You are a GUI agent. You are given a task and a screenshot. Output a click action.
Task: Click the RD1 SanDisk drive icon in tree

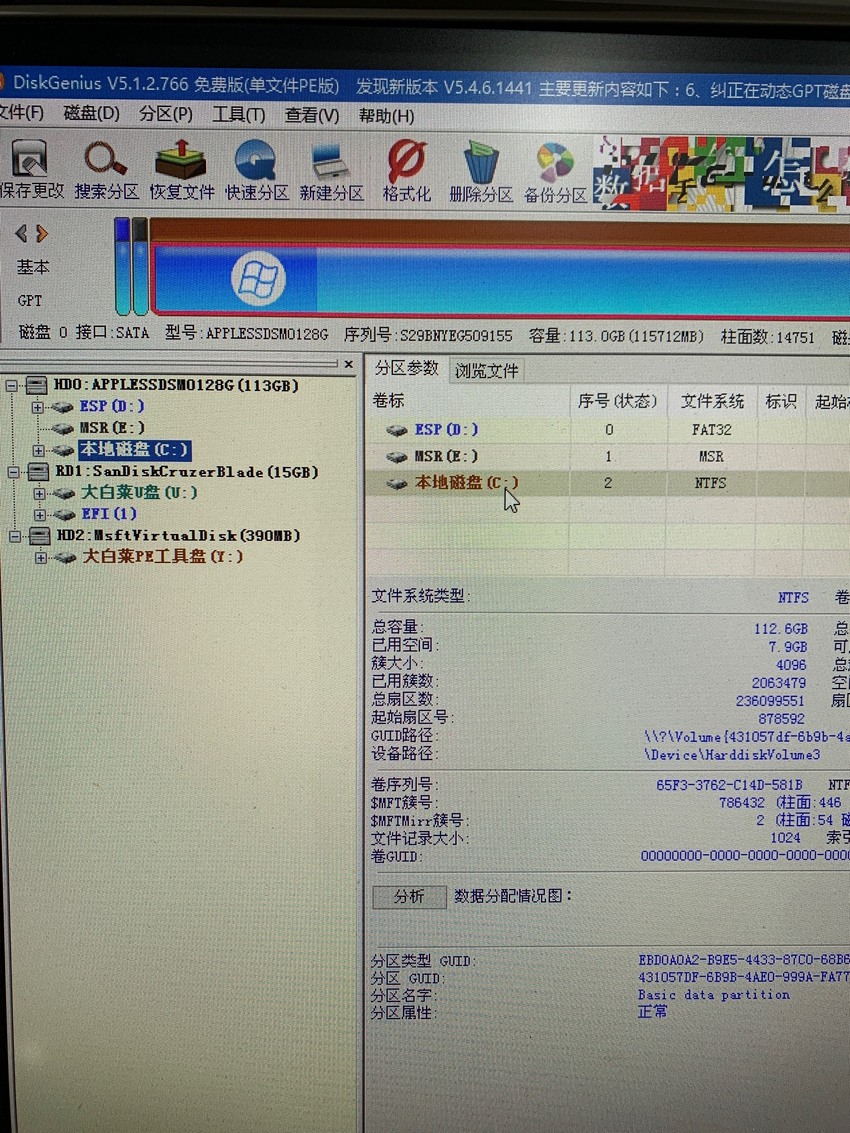click(38, 473)
